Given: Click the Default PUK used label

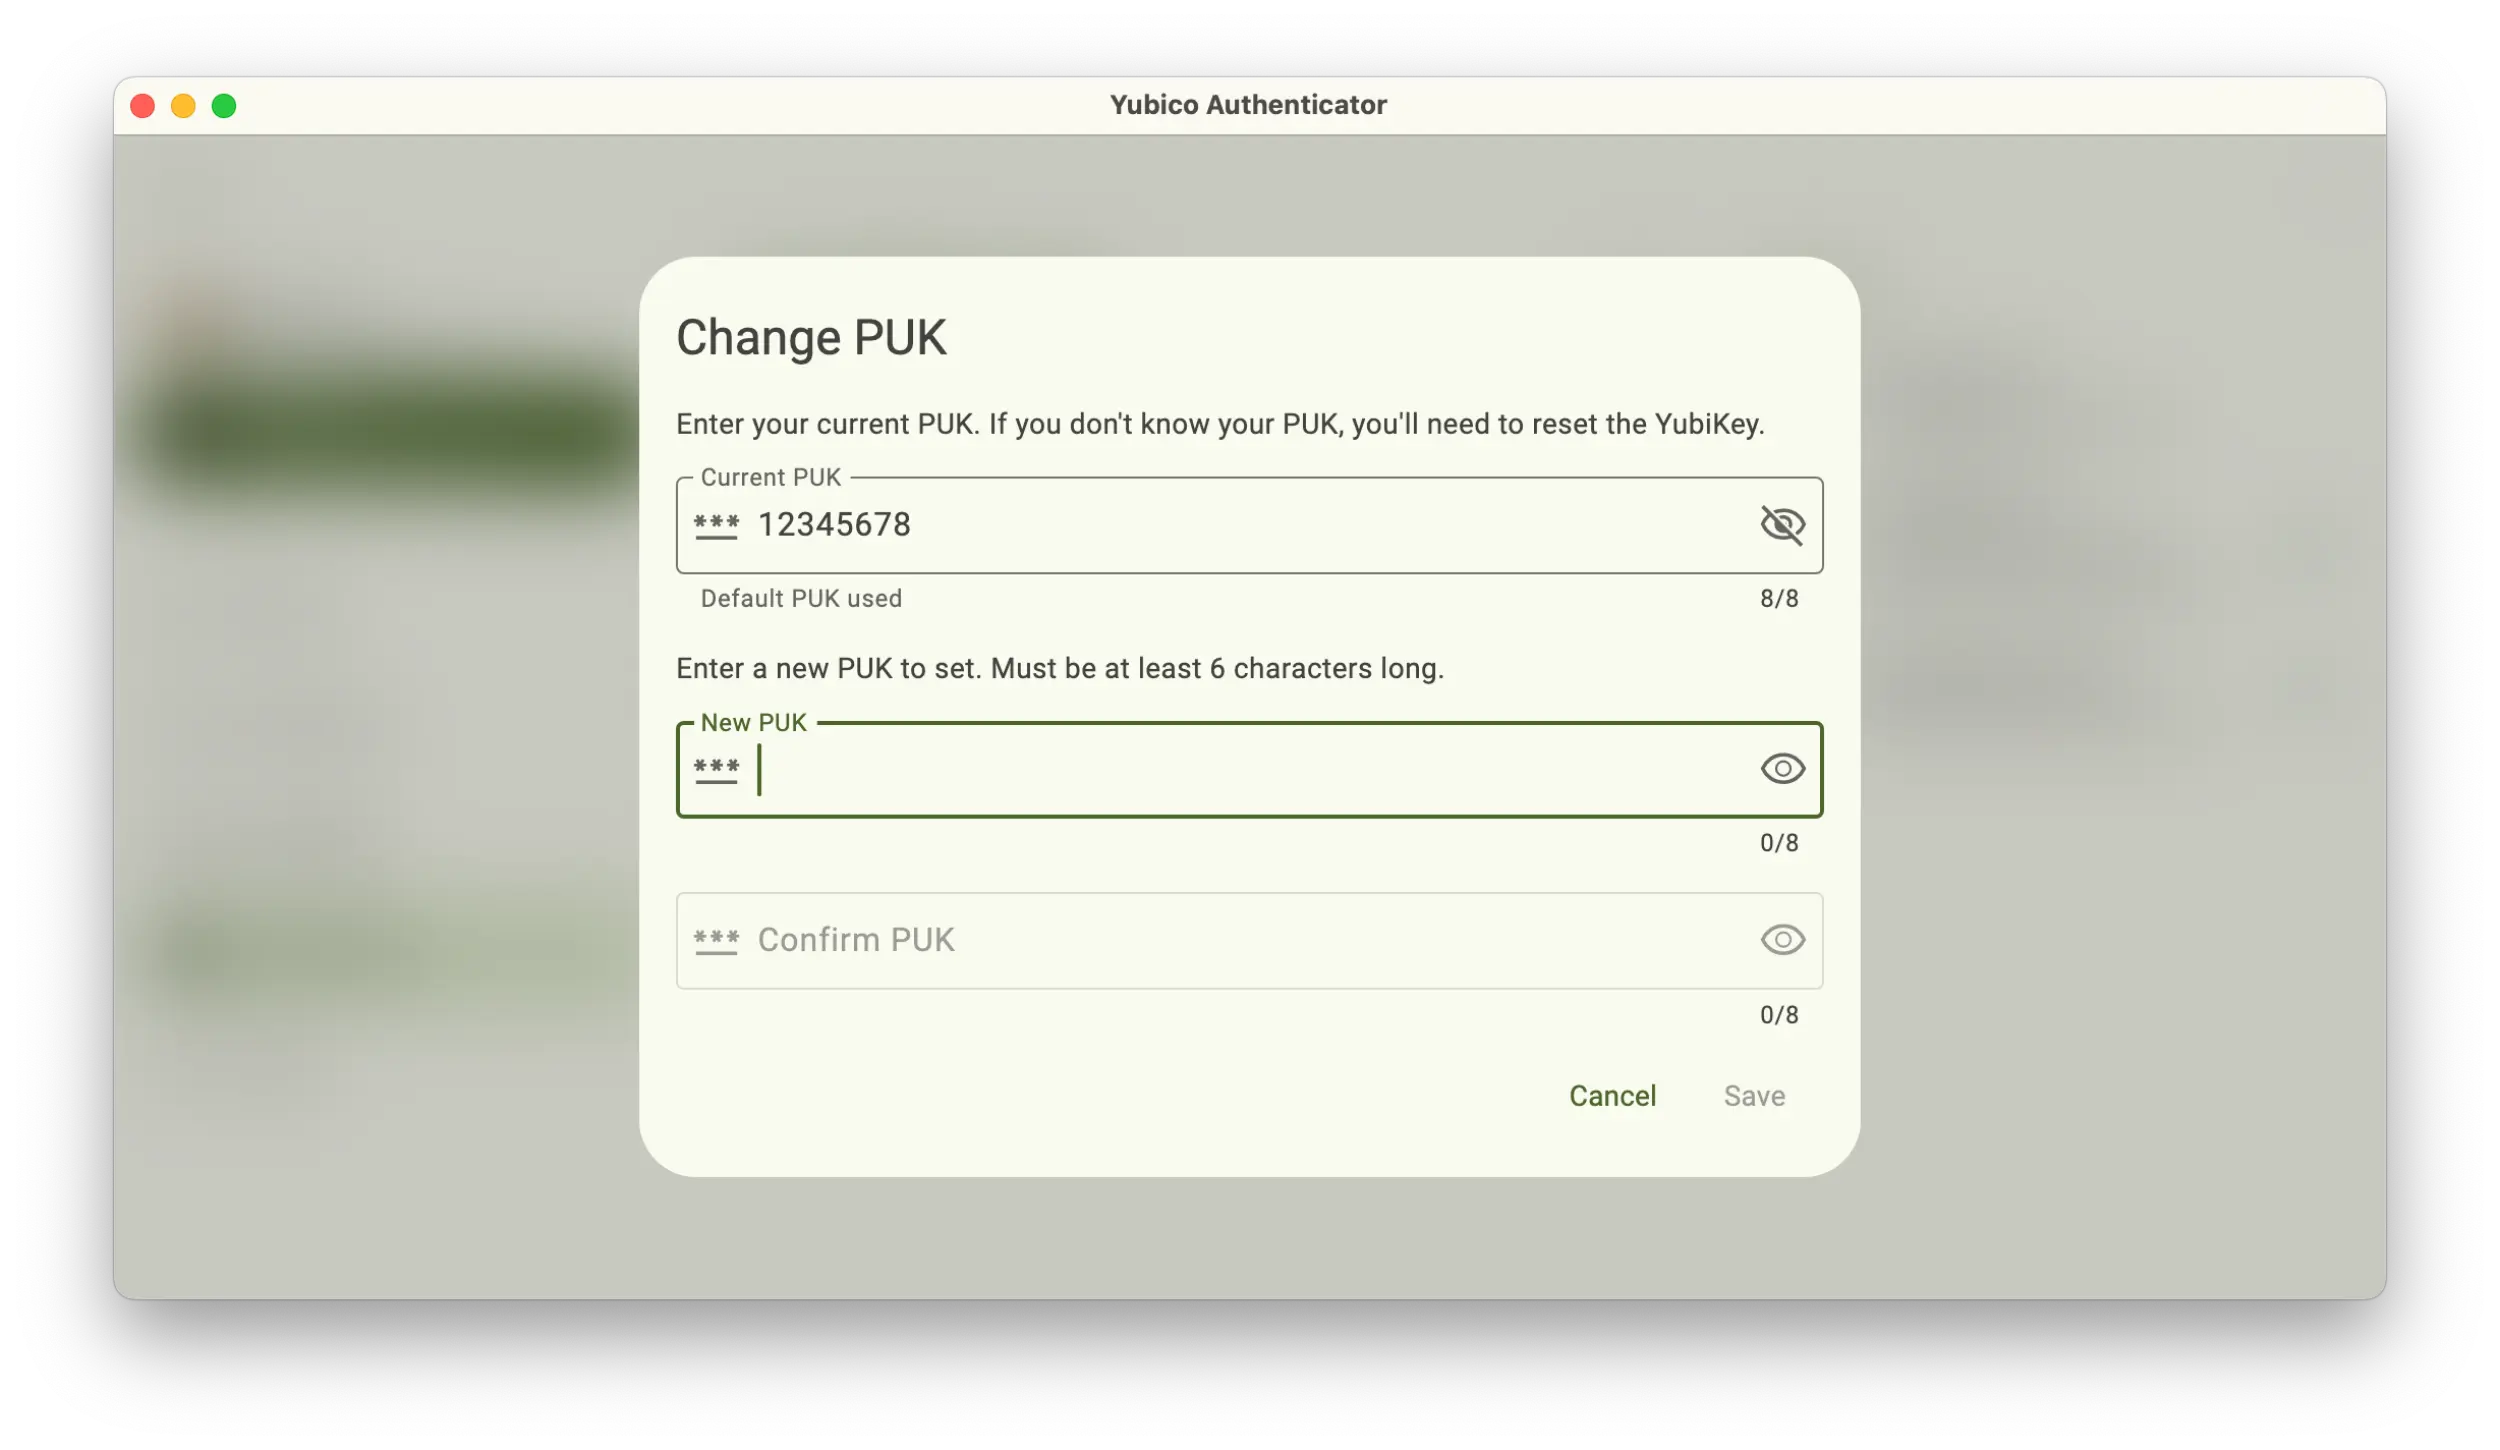Looking at the screenshot, I should (x=800, y=598).
